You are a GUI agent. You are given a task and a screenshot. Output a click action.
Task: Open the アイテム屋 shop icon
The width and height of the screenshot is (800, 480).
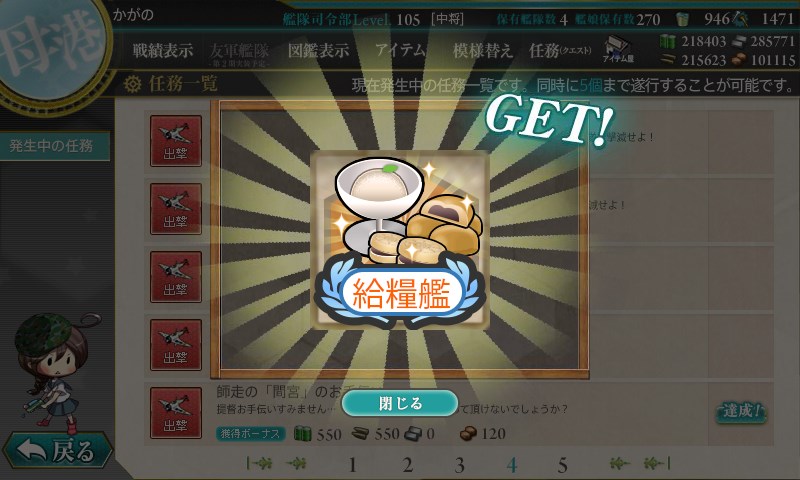coord(618,50)
